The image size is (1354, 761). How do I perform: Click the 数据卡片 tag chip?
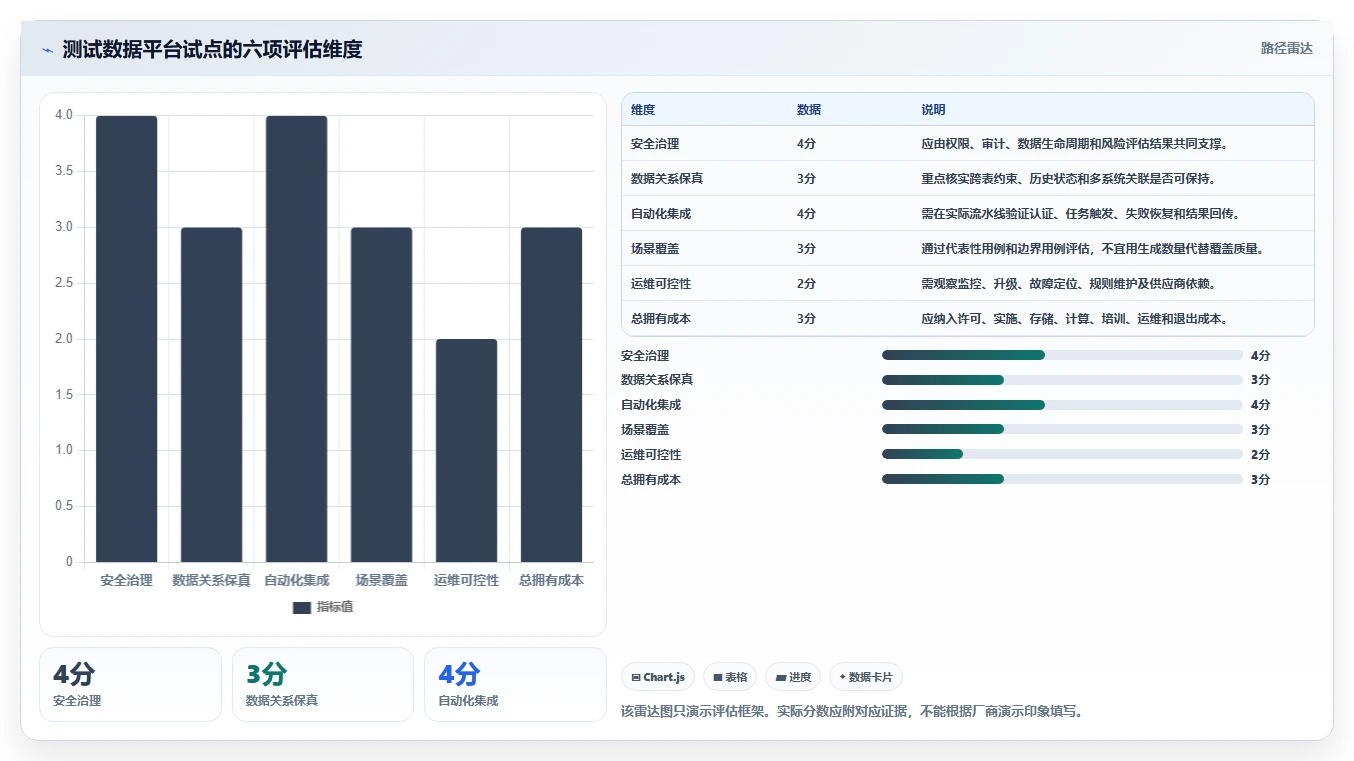866,677
